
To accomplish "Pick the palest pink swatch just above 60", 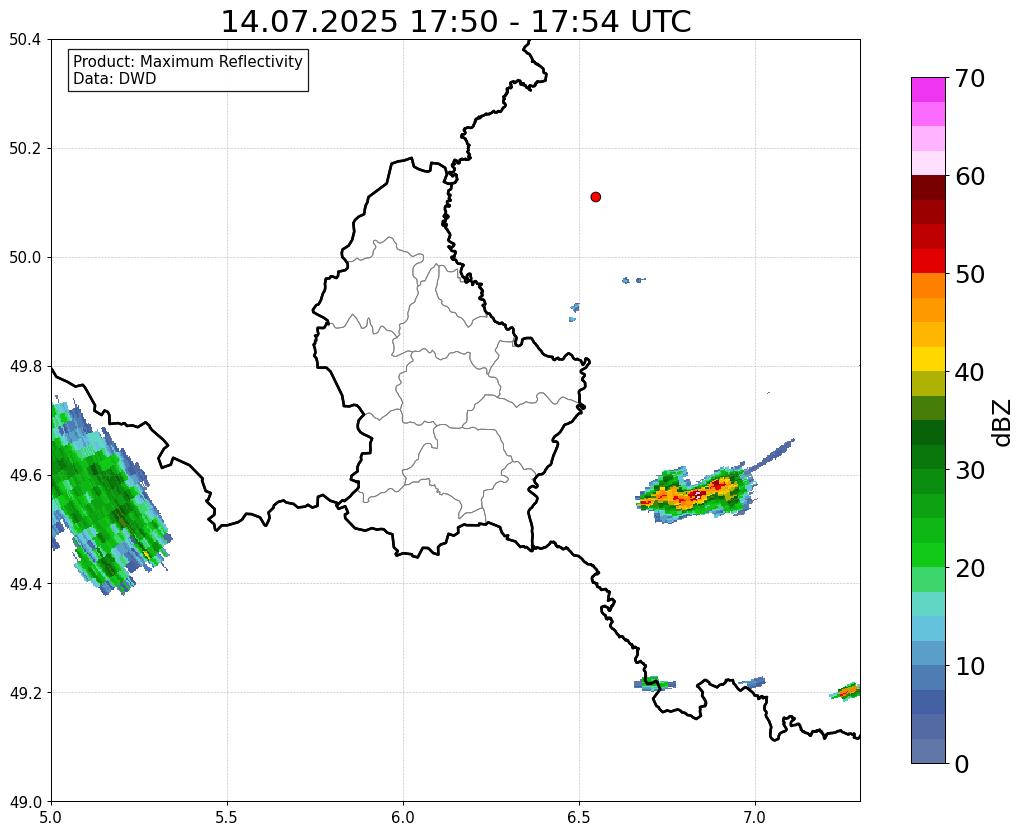I will coord(928,163).
